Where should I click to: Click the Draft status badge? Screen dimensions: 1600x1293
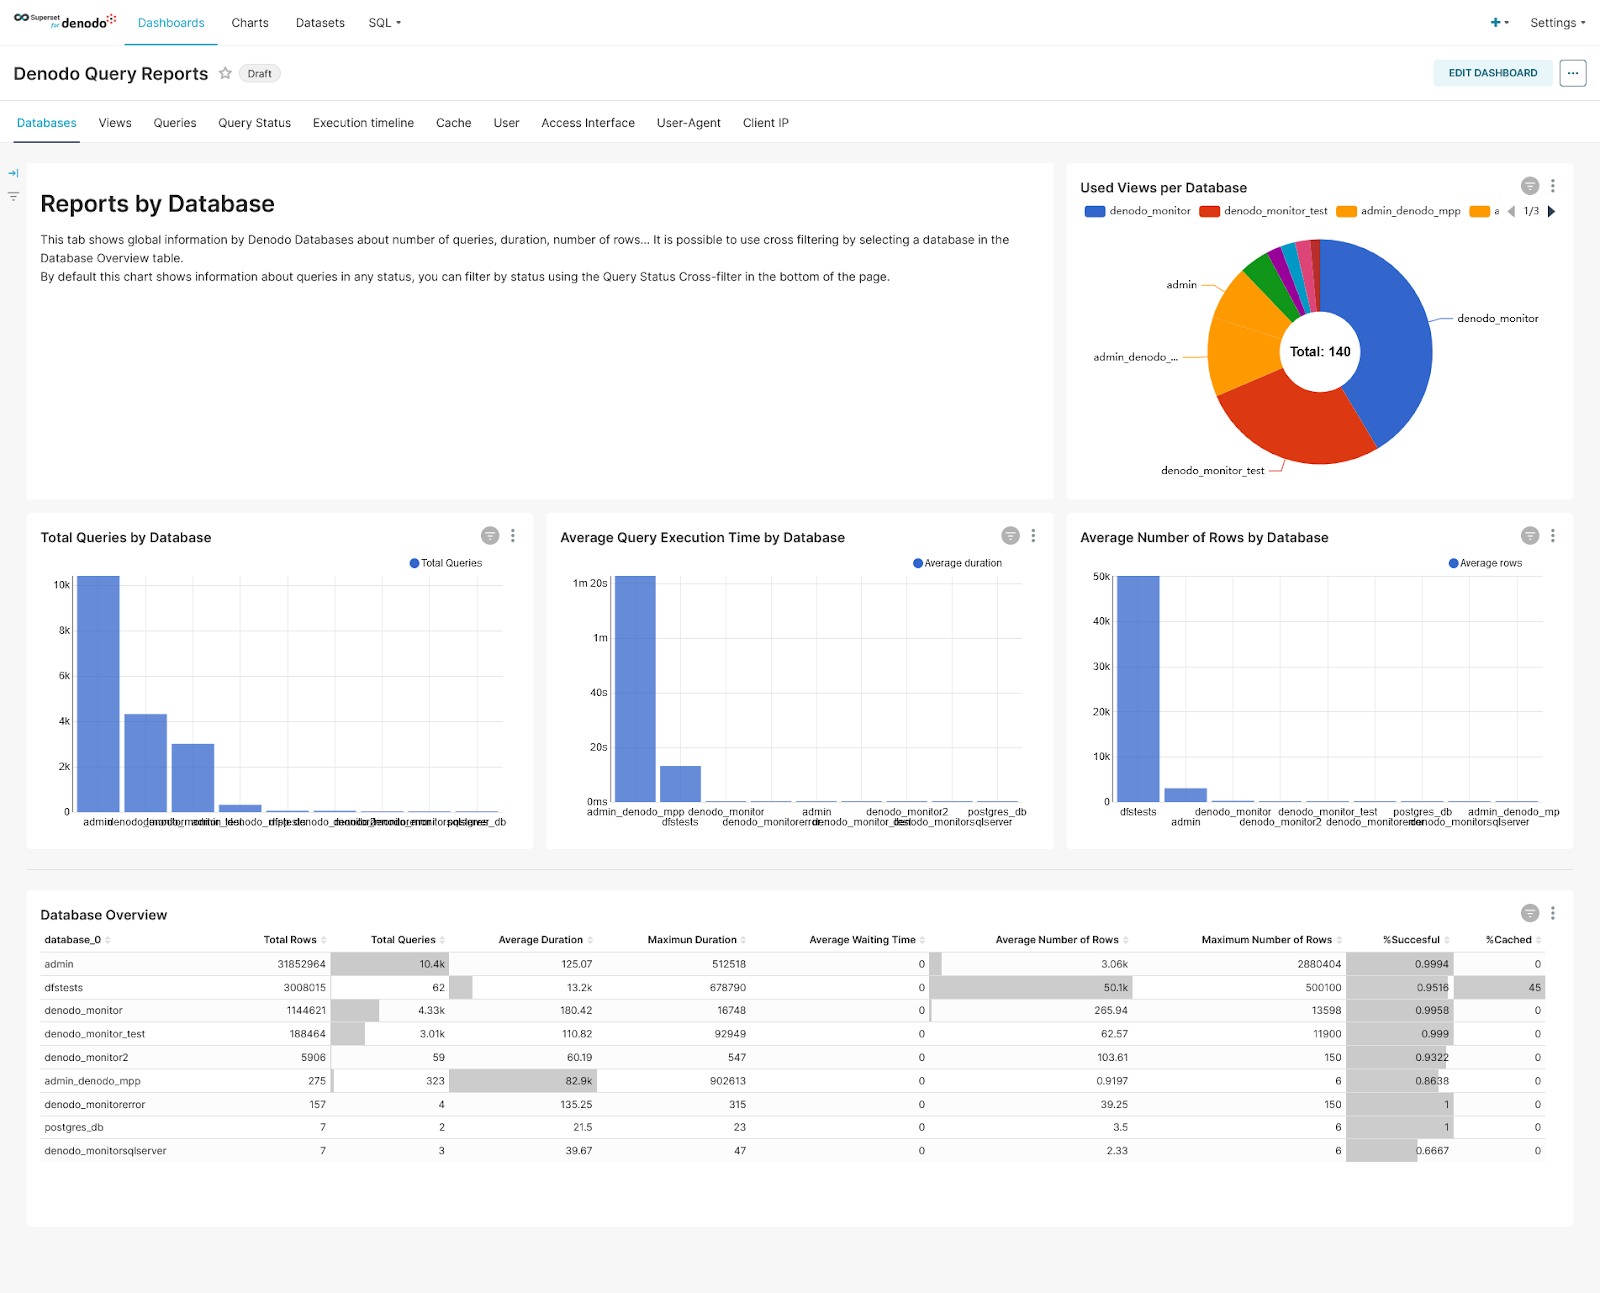[259, 73]
